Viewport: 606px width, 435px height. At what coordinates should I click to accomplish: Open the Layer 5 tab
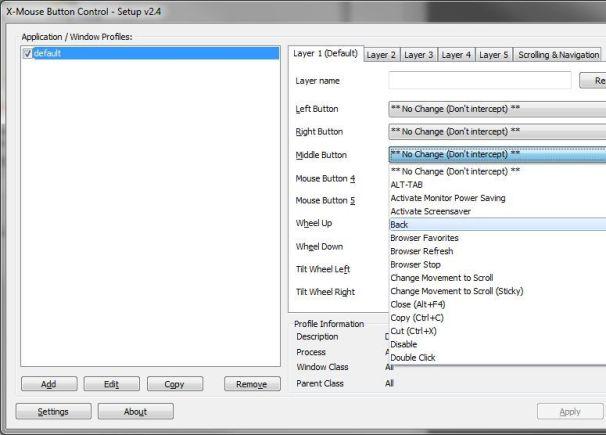point(494,55)
